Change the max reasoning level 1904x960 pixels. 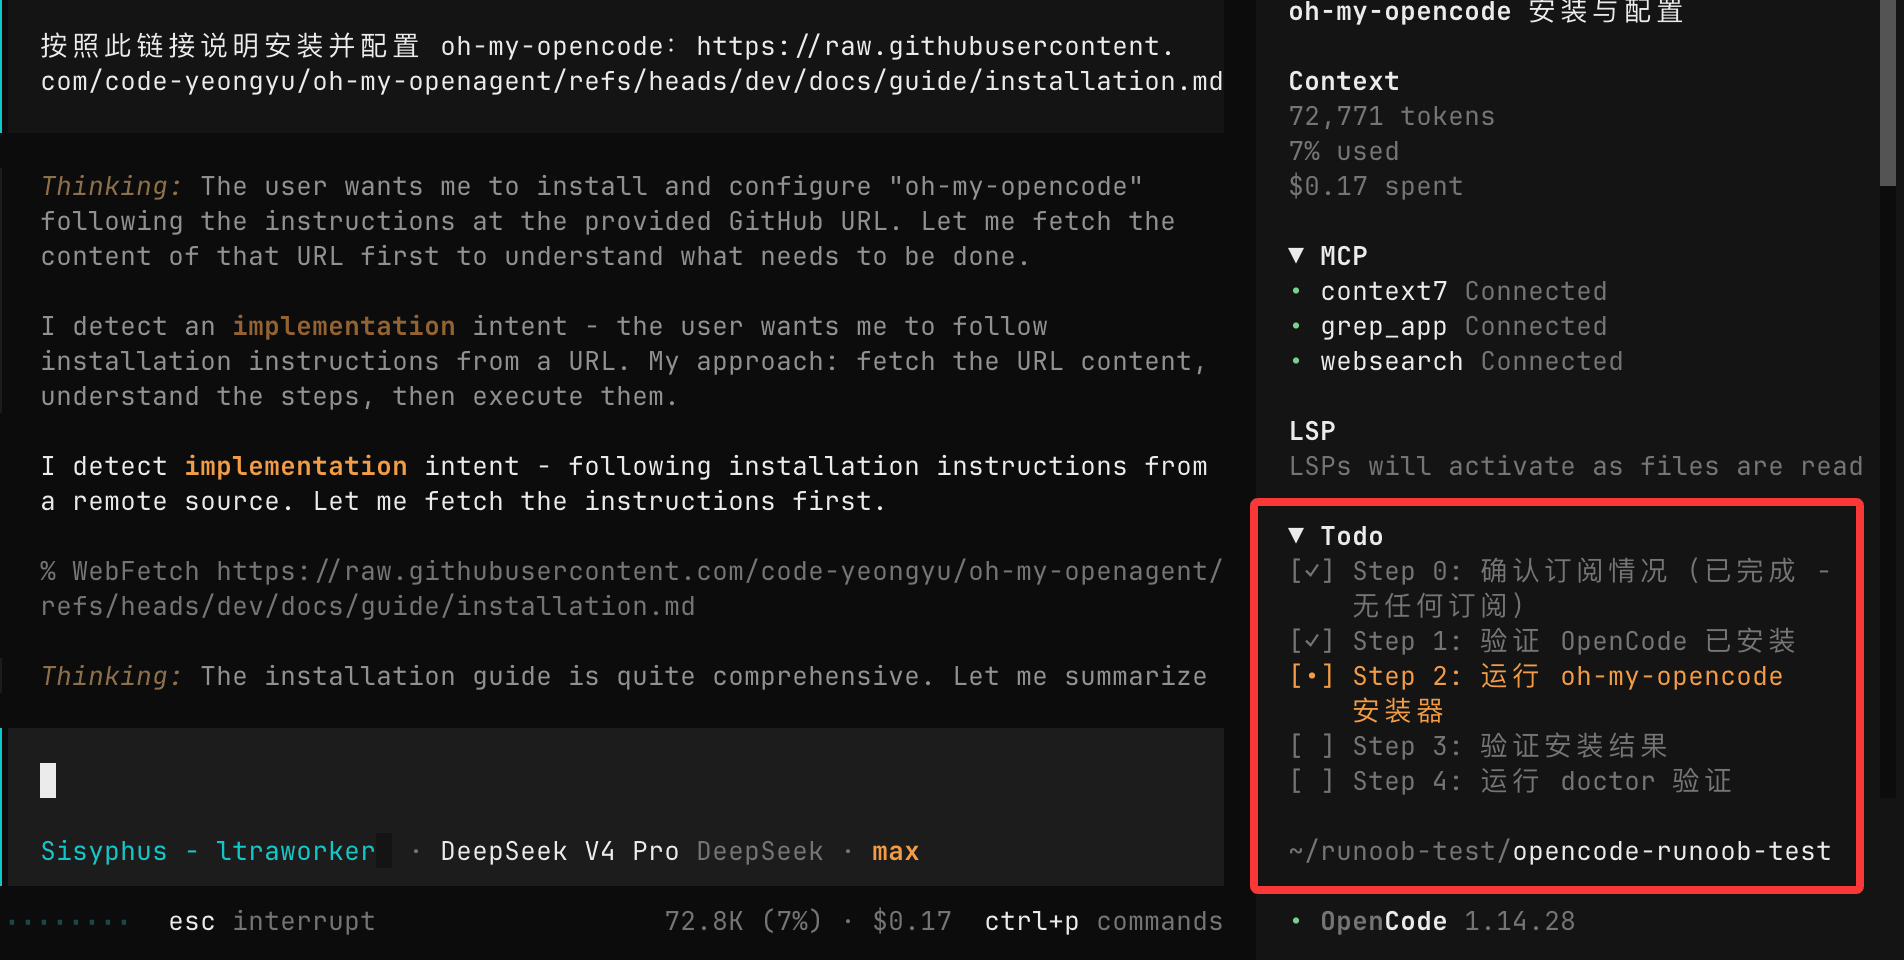[x=895, y=851]
